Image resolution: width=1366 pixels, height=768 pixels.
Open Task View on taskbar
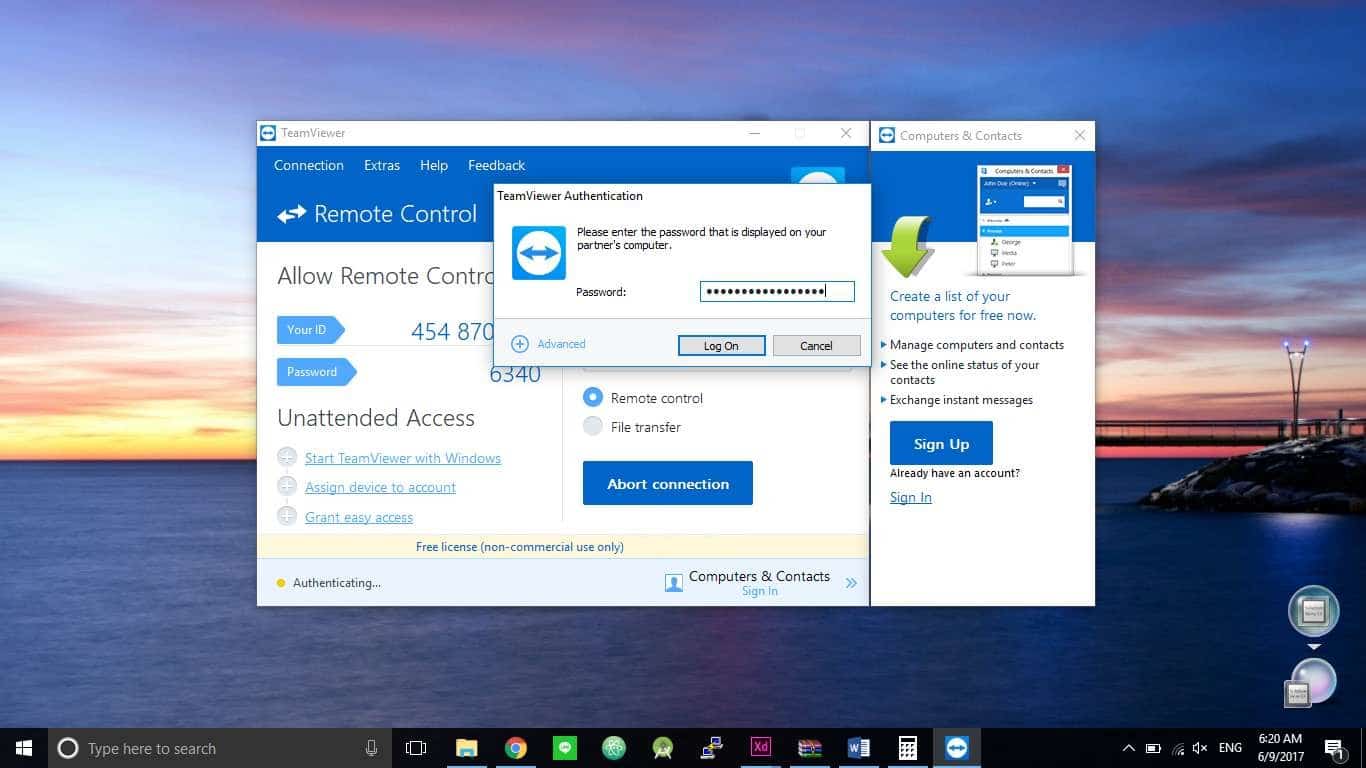(x=416, y=748)
